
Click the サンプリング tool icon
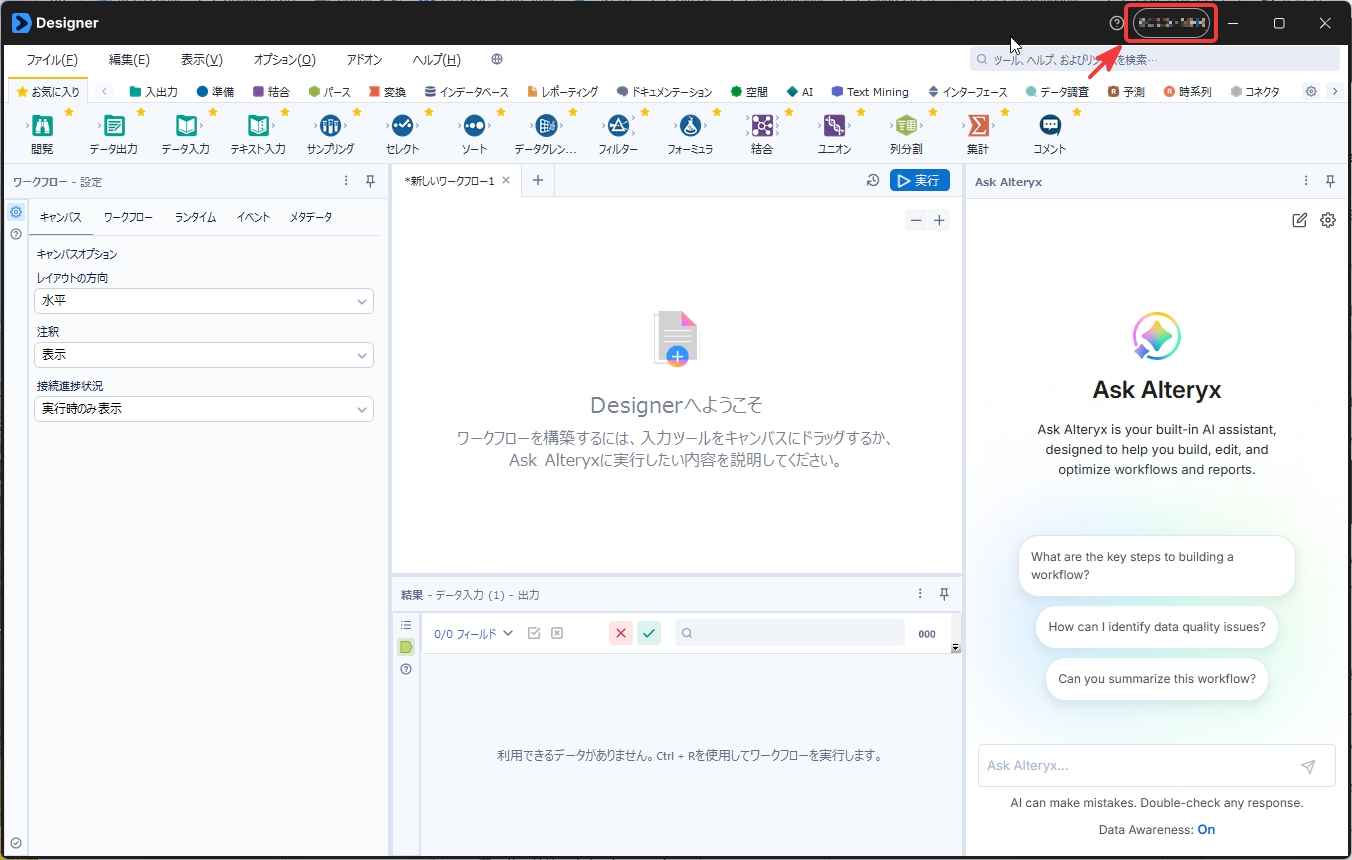tap(330, 126)
